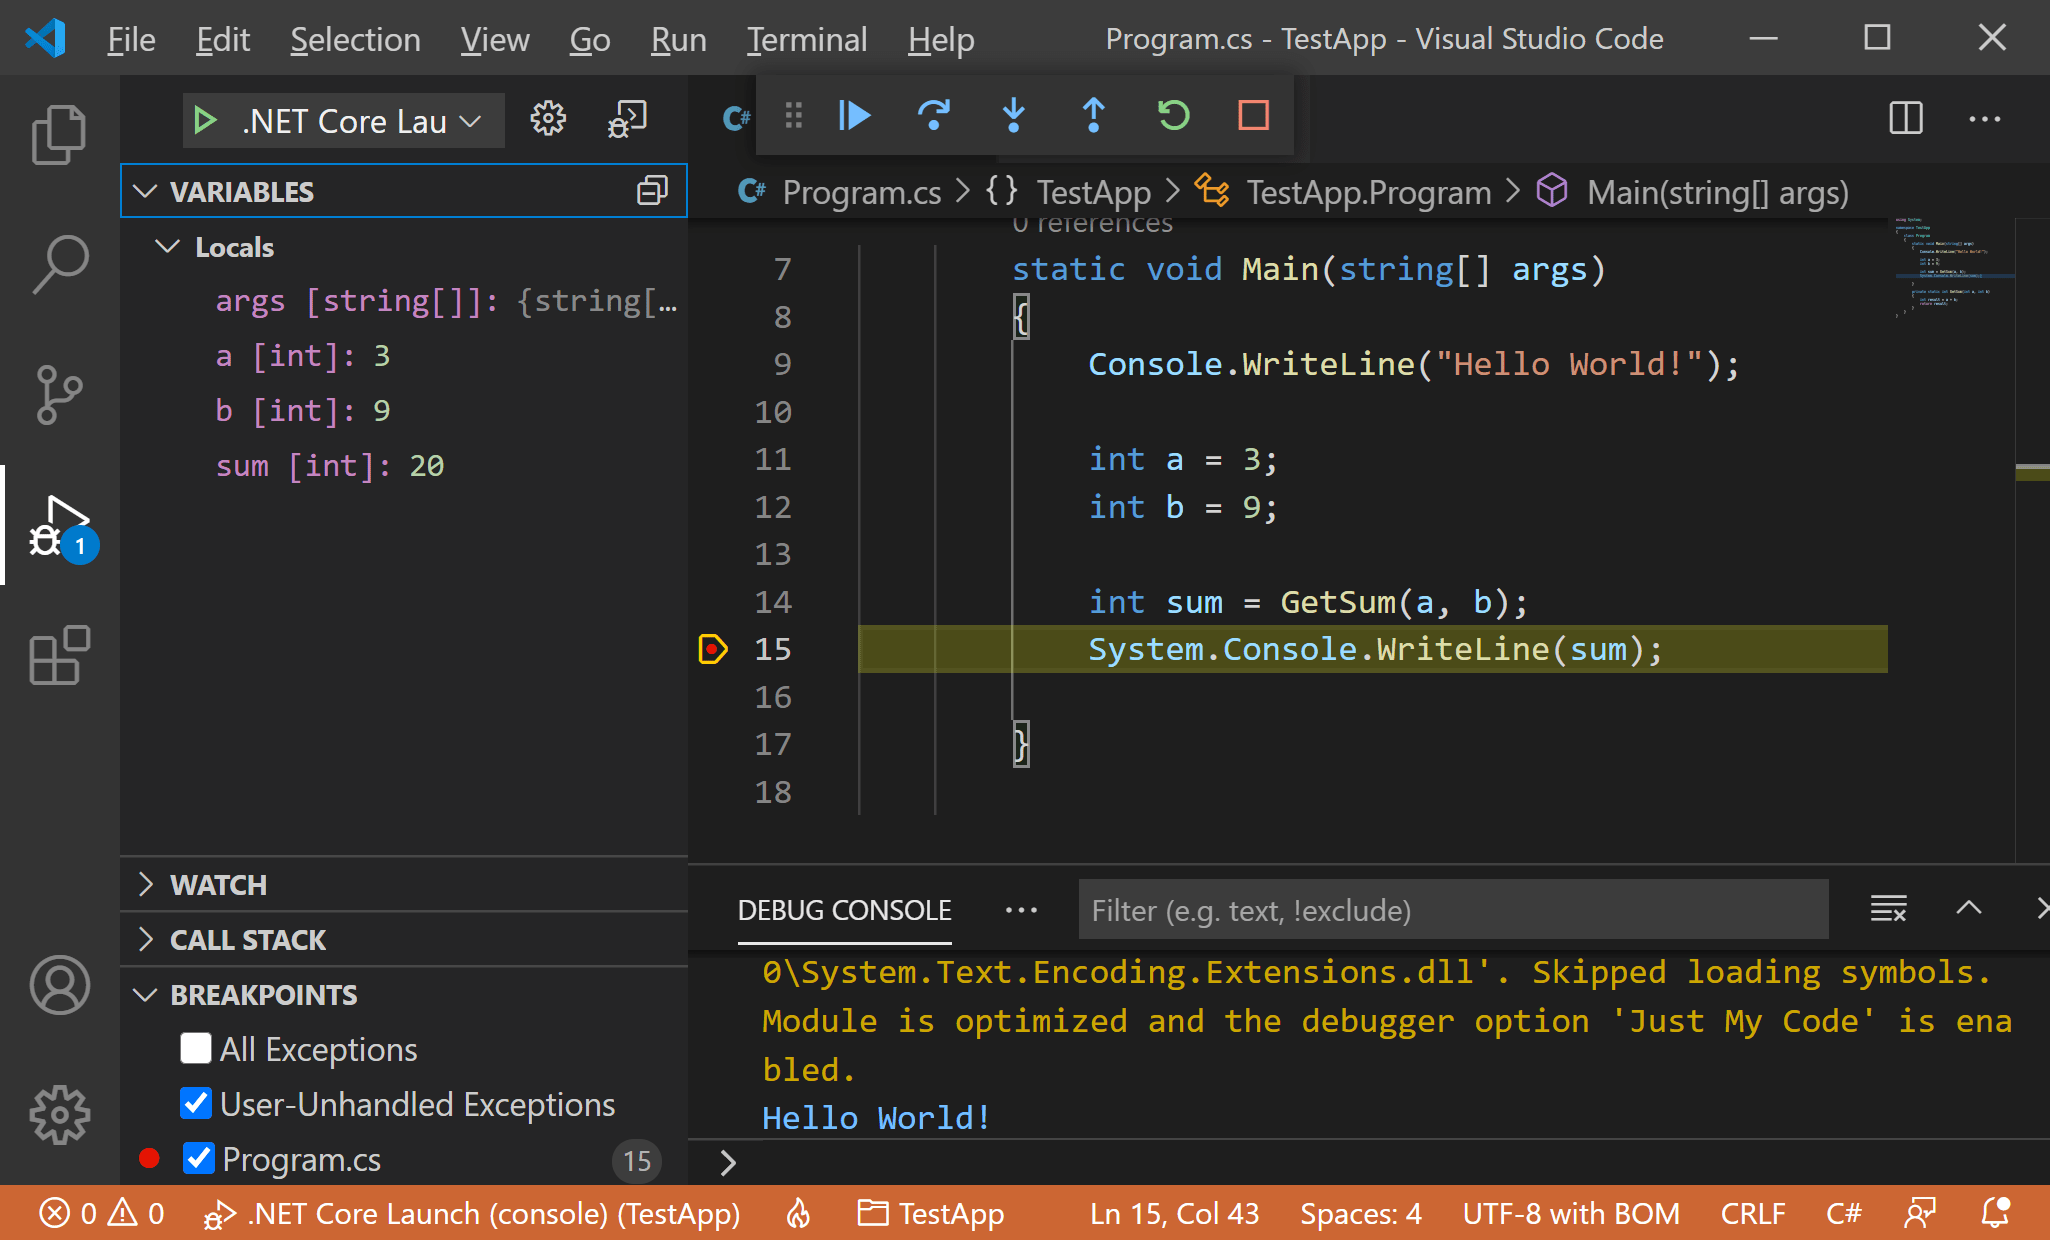Select the Step Into debug icon
The image size is (2050, 1240).
[1014, 115]
